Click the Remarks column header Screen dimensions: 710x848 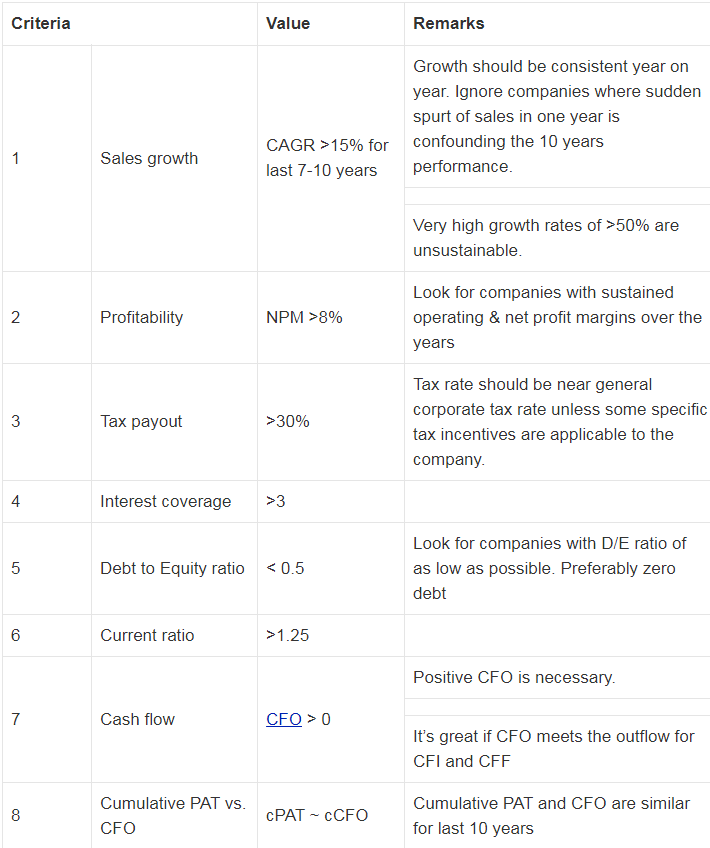[449, 23]
